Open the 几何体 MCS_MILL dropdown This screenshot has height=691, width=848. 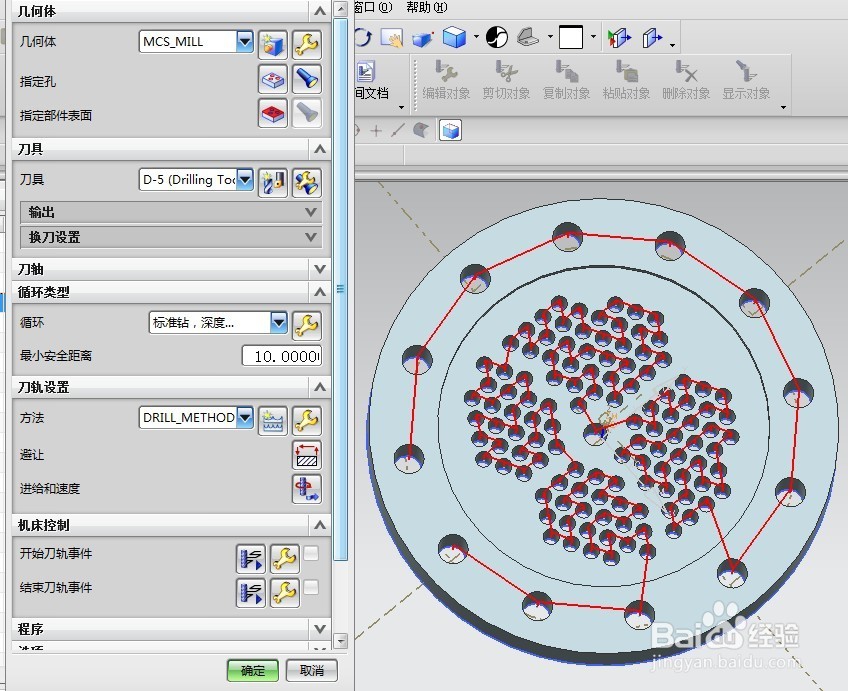click(x=245, y=41)
